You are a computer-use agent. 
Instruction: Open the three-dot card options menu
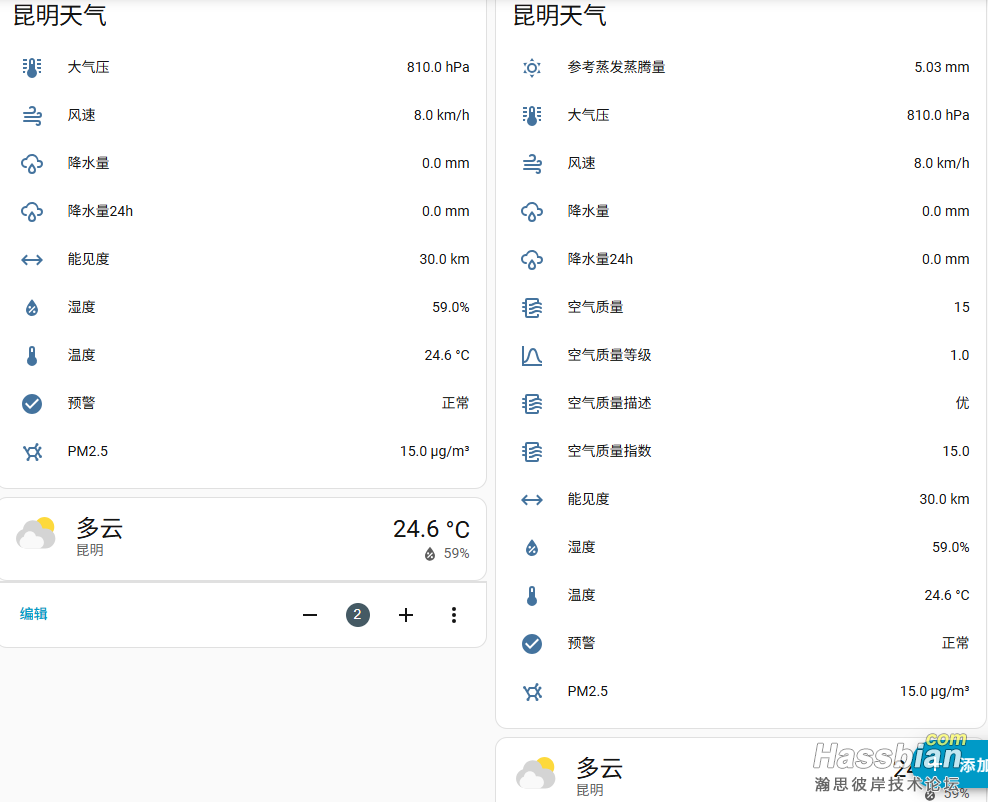click(454, 615)
